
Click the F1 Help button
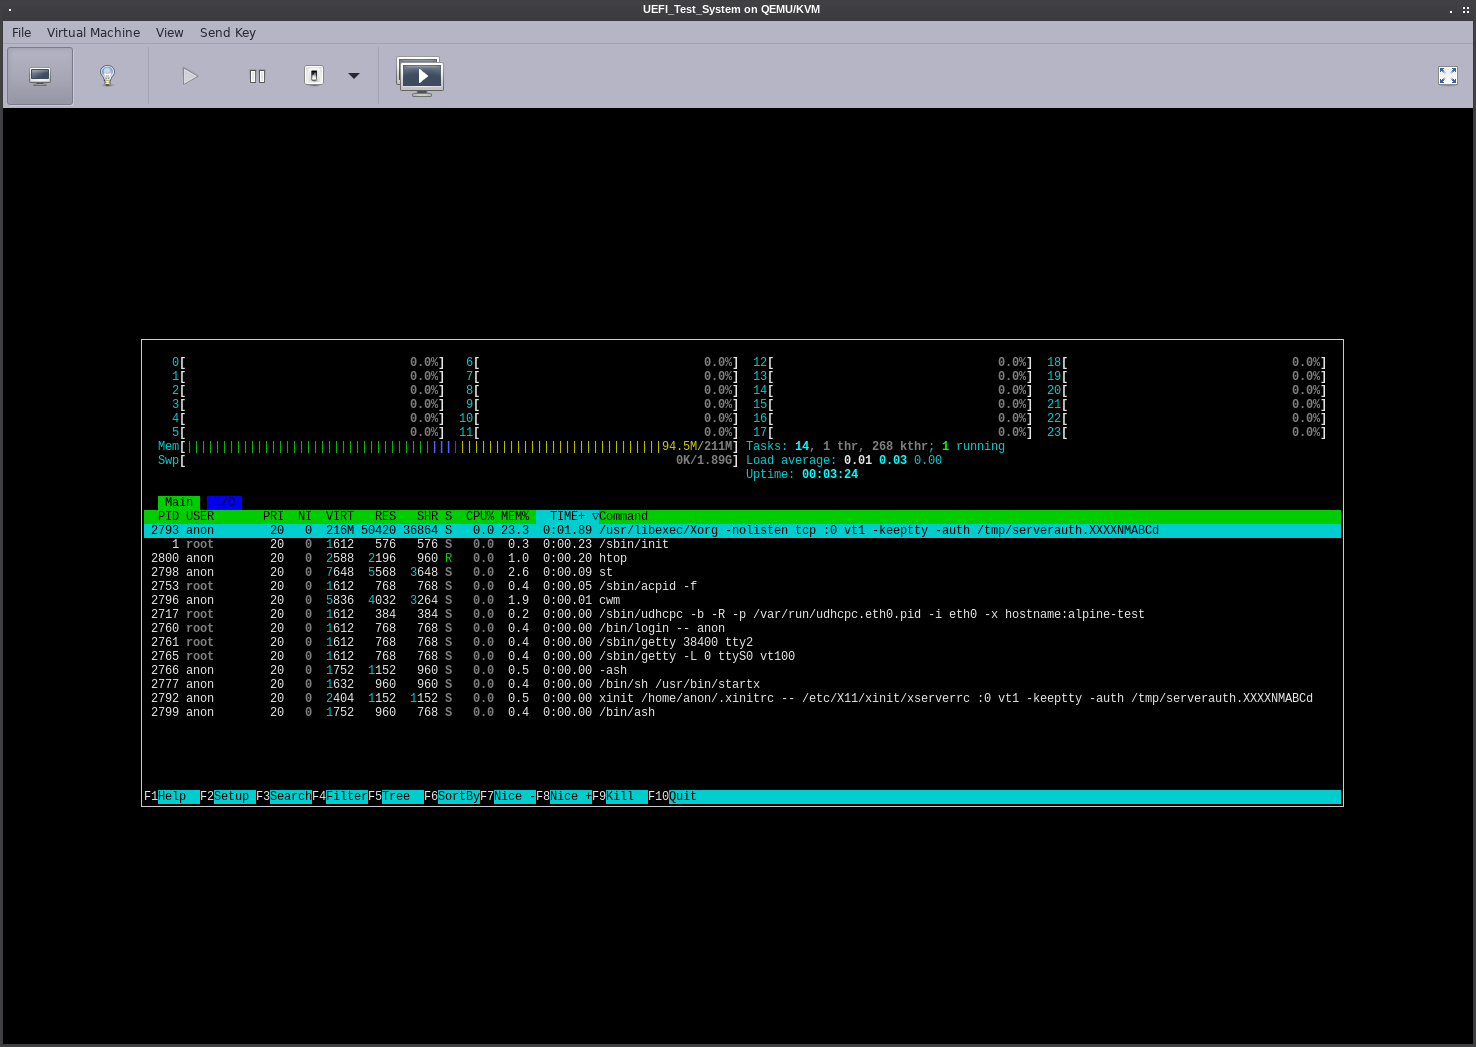point(172,797)
